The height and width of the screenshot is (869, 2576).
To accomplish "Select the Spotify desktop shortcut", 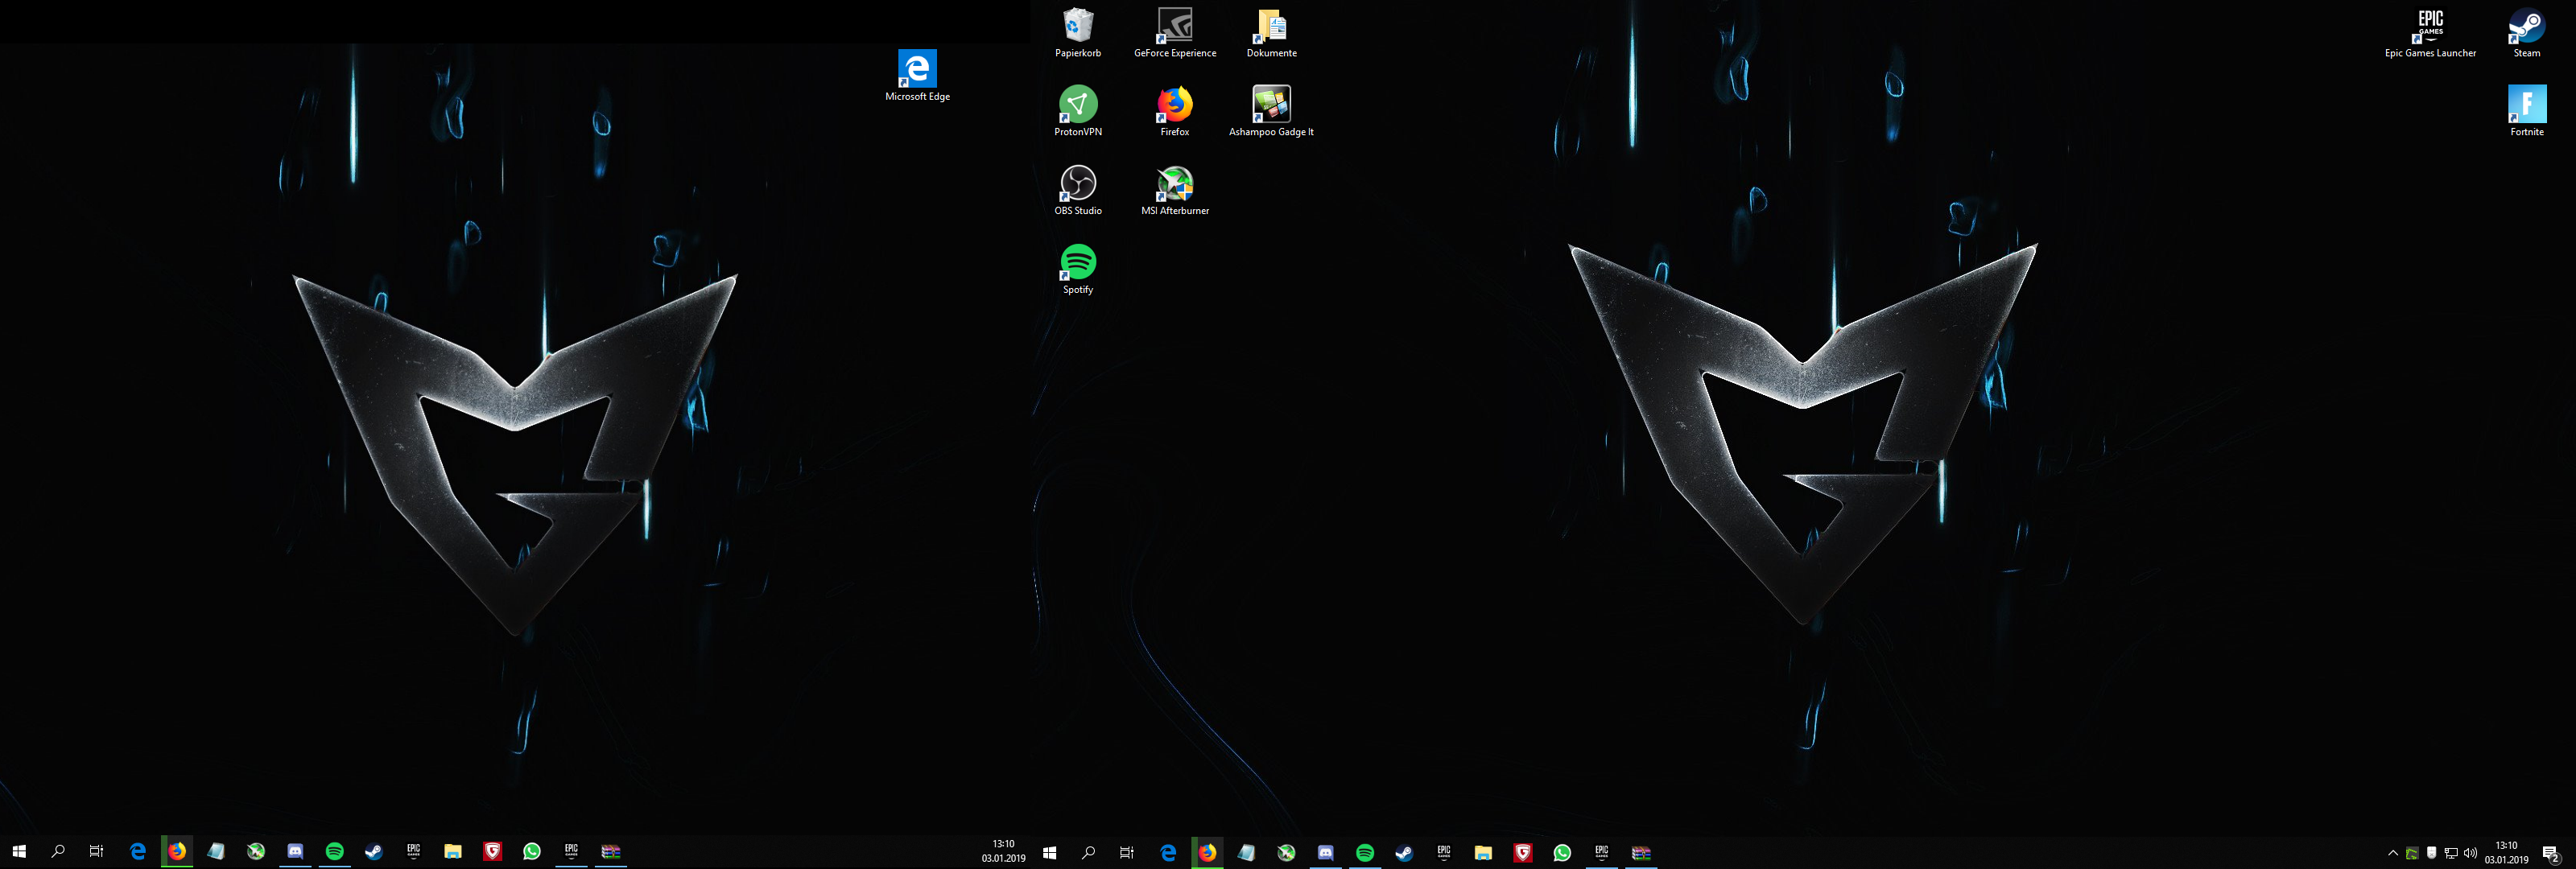I will tap(1077, 266).
